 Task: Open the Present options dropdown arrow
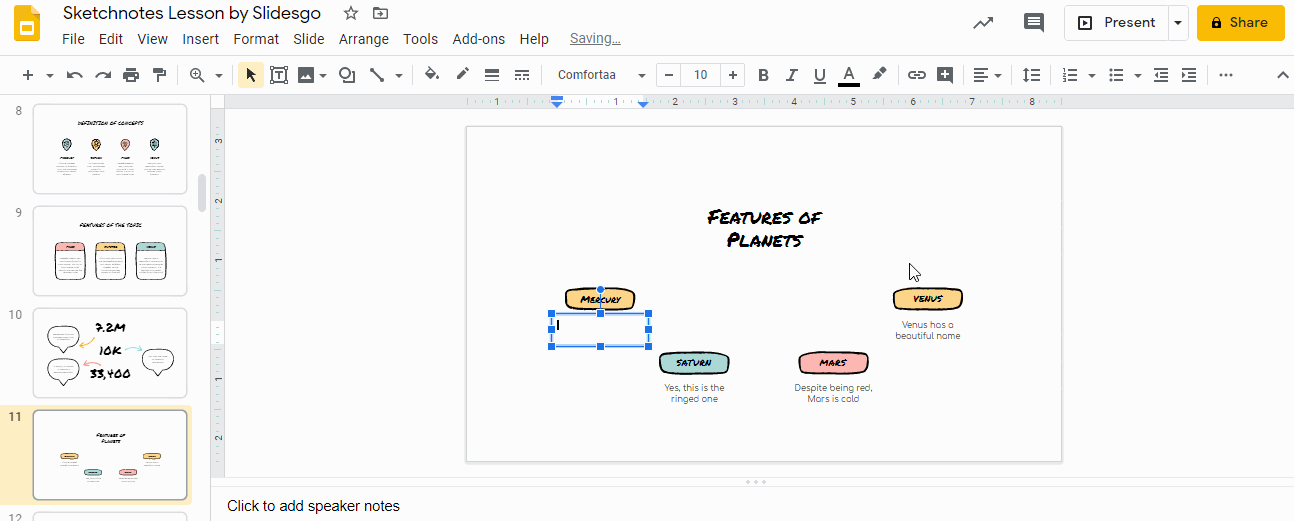point(1178,23)
